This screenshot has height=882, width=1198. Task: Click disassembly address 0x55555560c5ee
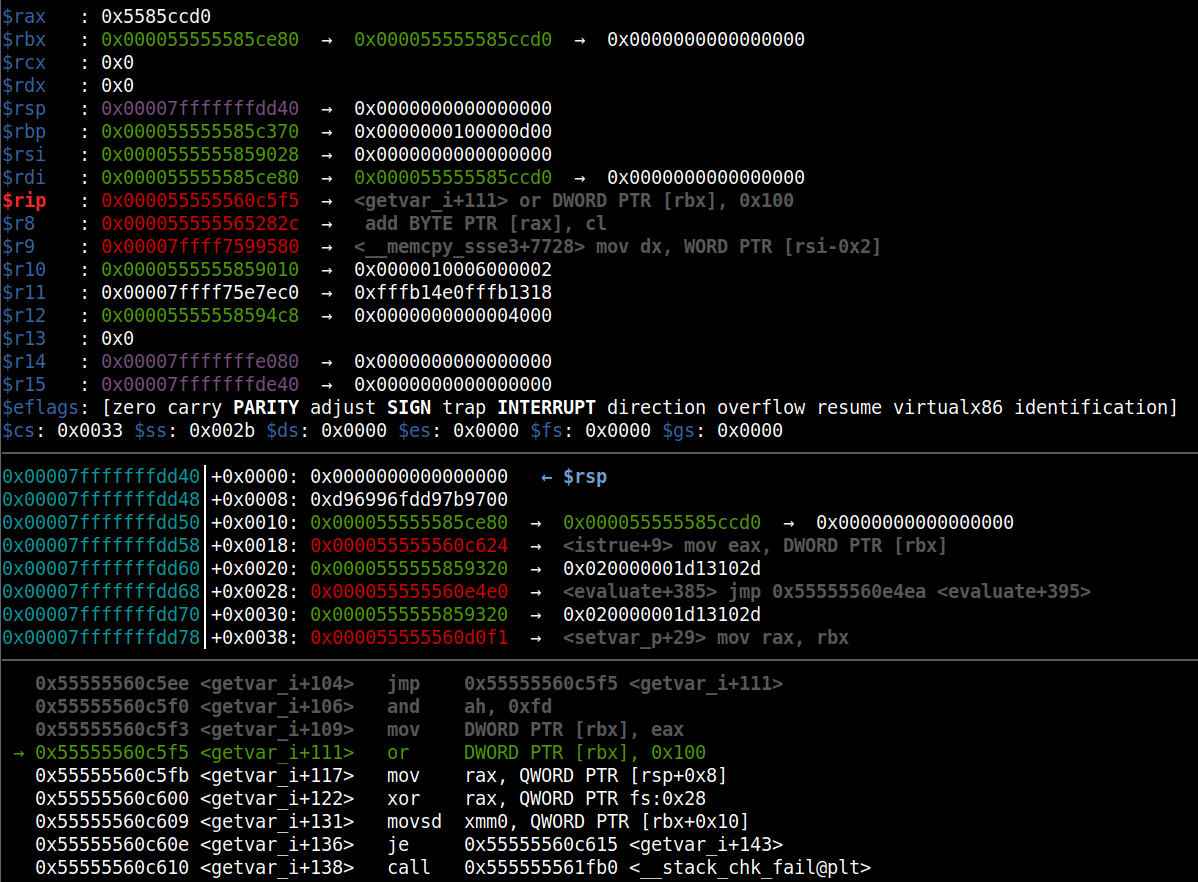click(112, 683)
